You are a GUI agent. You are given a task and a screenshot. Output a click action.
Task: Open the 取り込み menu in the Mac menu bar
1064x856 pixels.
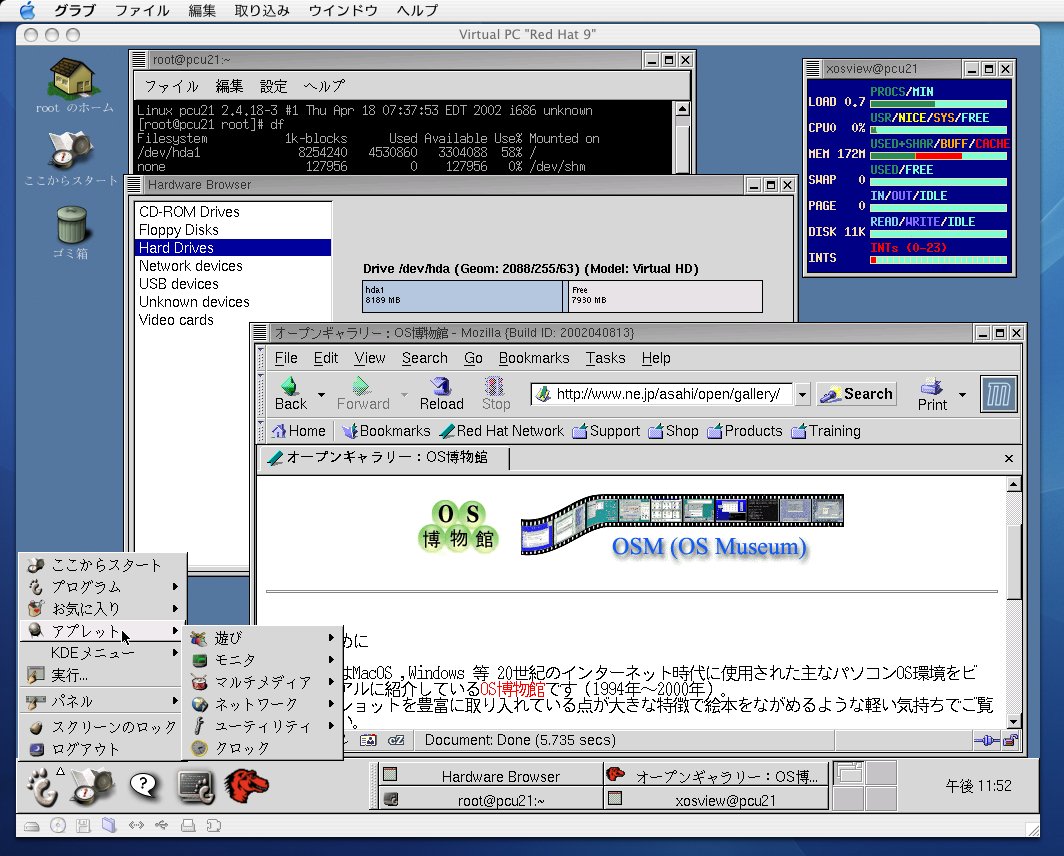coord(262,10)
